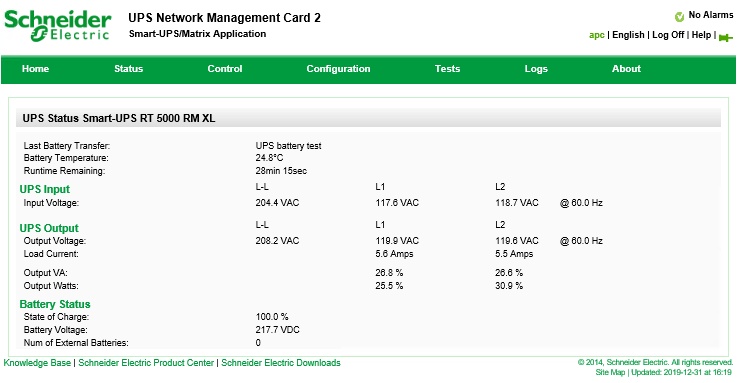Click the Last Battery Transfer label

67,146
